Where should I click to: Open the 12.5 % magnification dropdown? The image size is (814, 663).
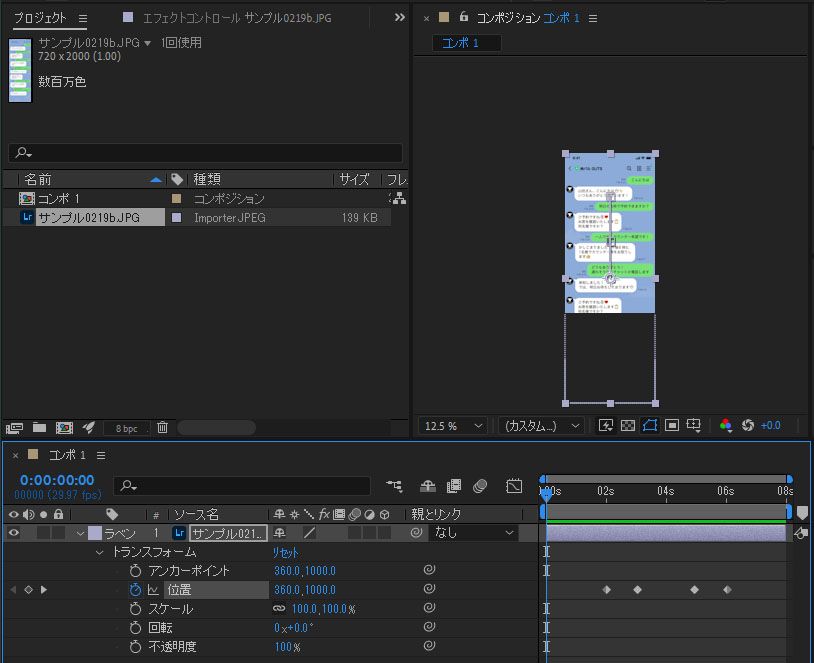coord(453,426)
